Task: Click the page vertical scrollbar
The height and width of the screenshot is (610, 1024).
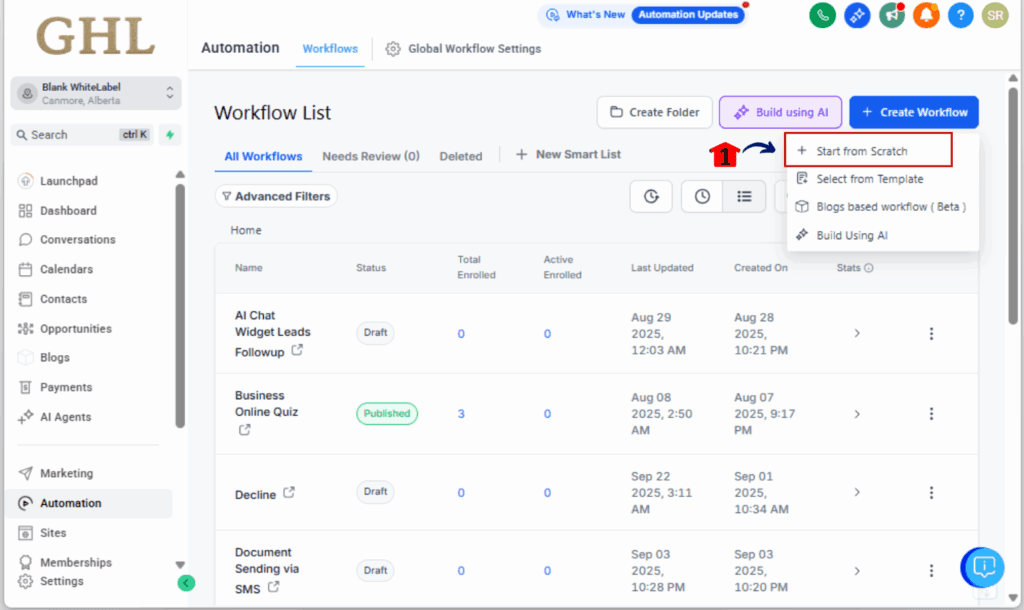Action: pos(1013,206)
